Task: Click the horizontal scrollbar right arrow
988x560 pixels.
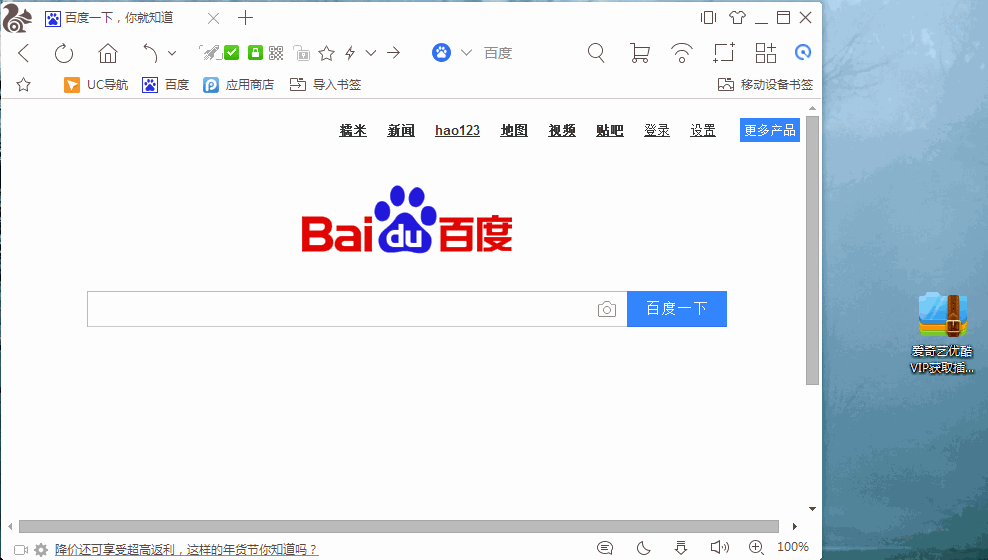Action: [795, 527]
